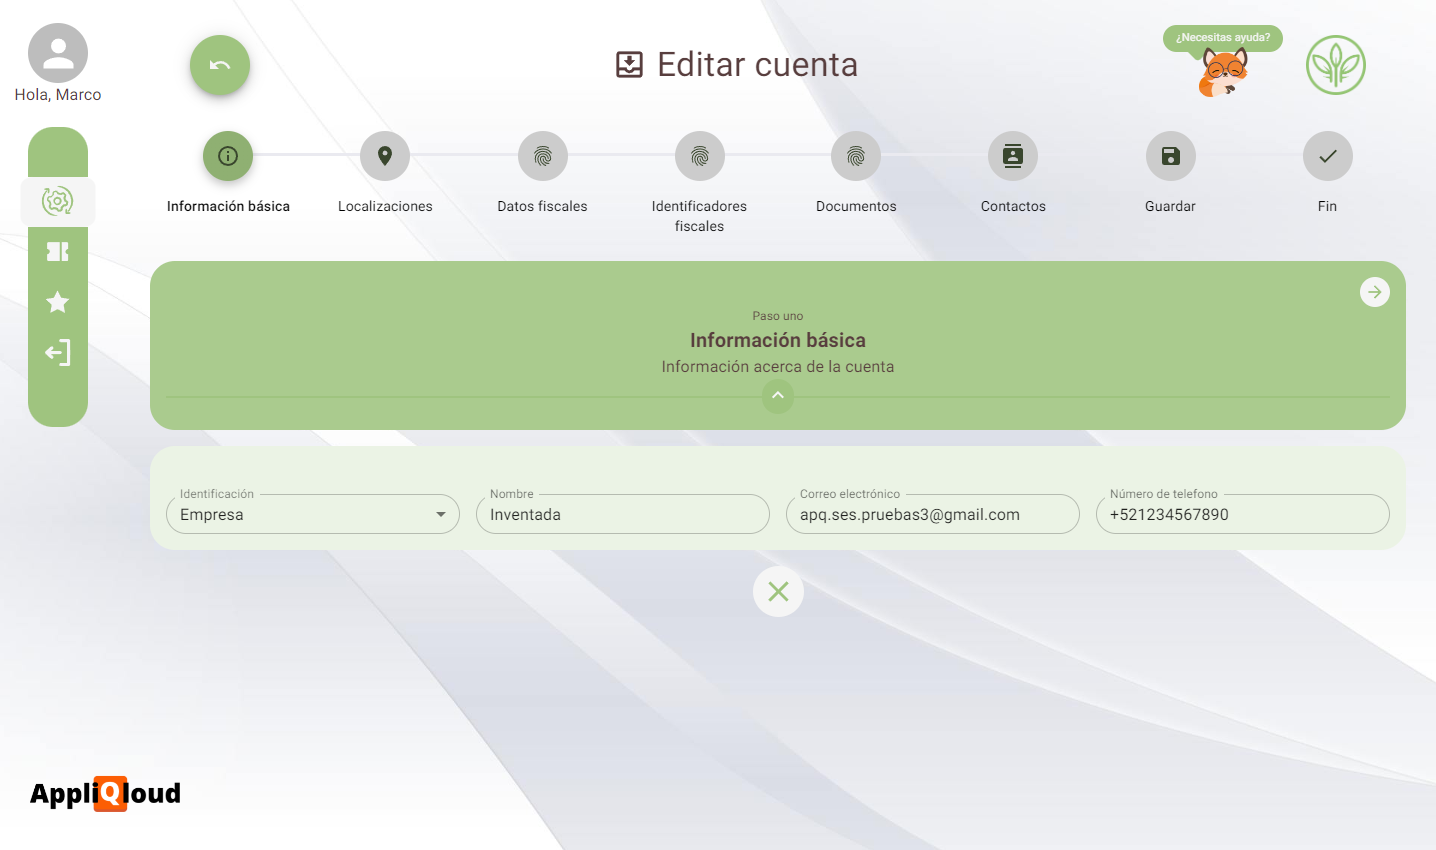Image resolution: width=1436 pixels, height=850 pixels.
Task: Click the Hola, Marco profile avatar
Action: (57, 52)
